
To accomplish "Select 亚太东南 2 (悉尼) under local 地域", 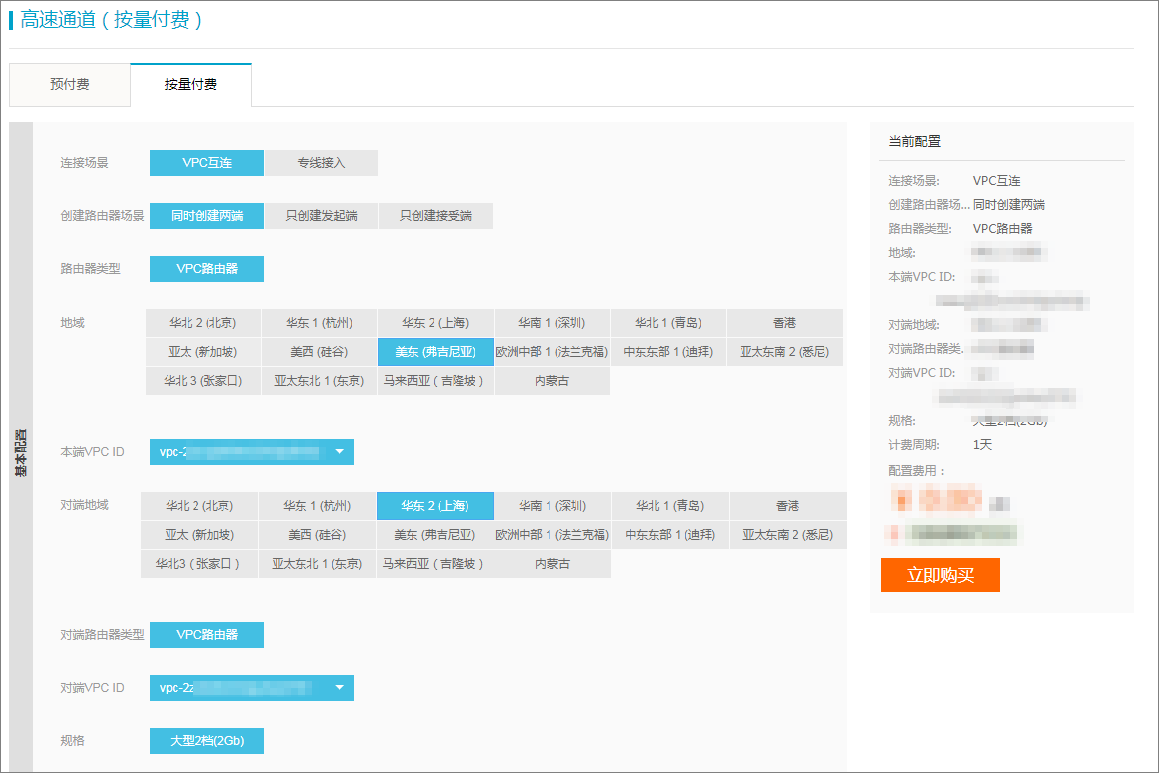I will coord(784,352).
